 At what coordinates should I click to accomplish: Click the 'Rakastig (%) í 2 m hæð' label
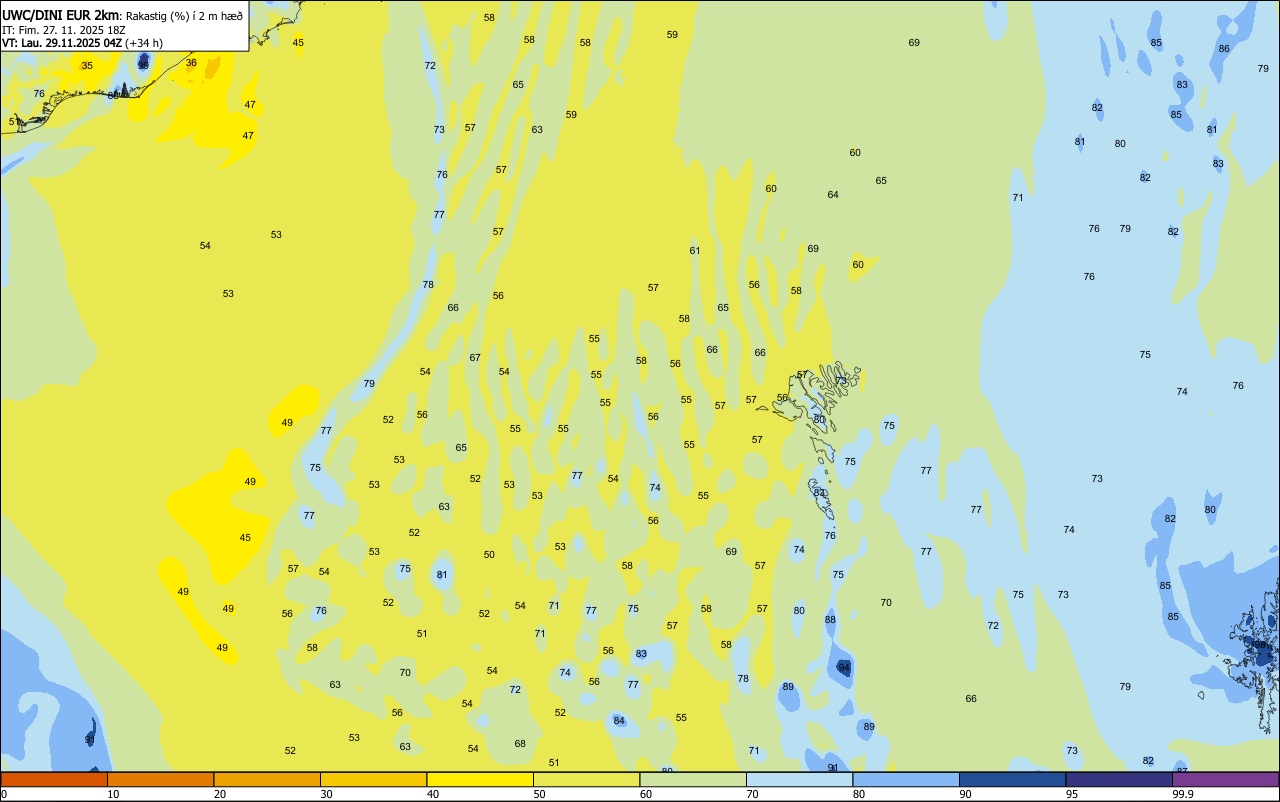pyautogui.click(x=184, y=16)
